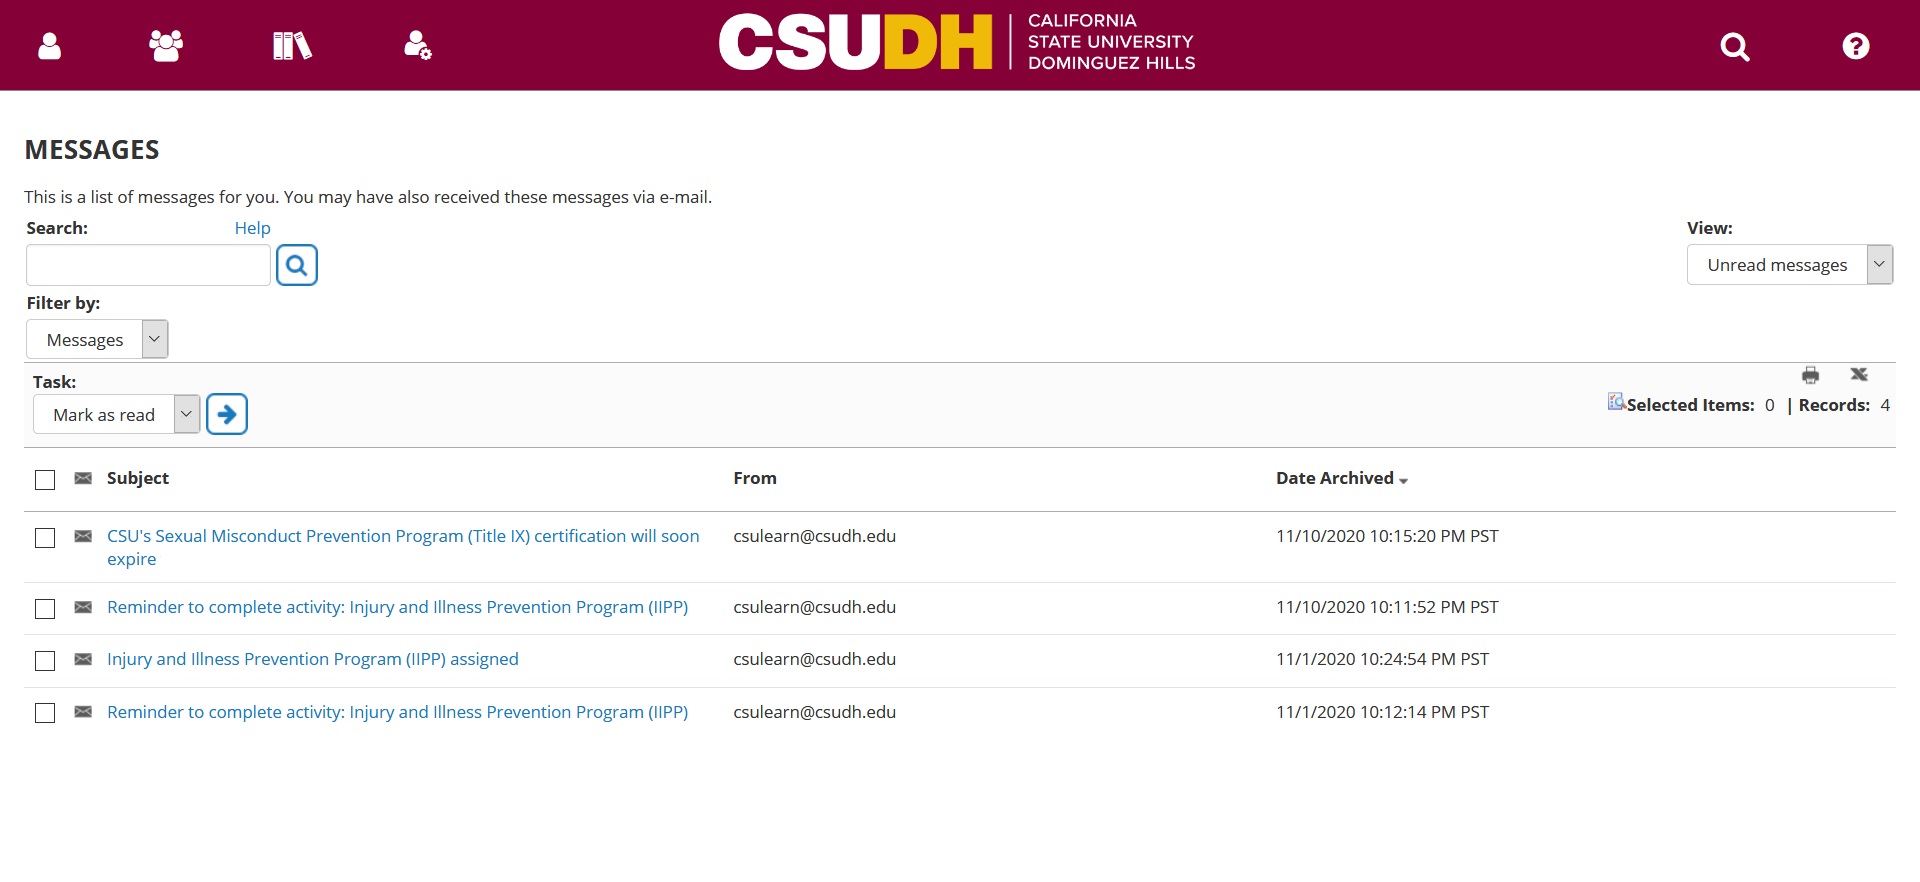The width and height of the screenshot is (1920, 882).
Task: Click the CSUDH logo
Action: (x=957, y=42)
